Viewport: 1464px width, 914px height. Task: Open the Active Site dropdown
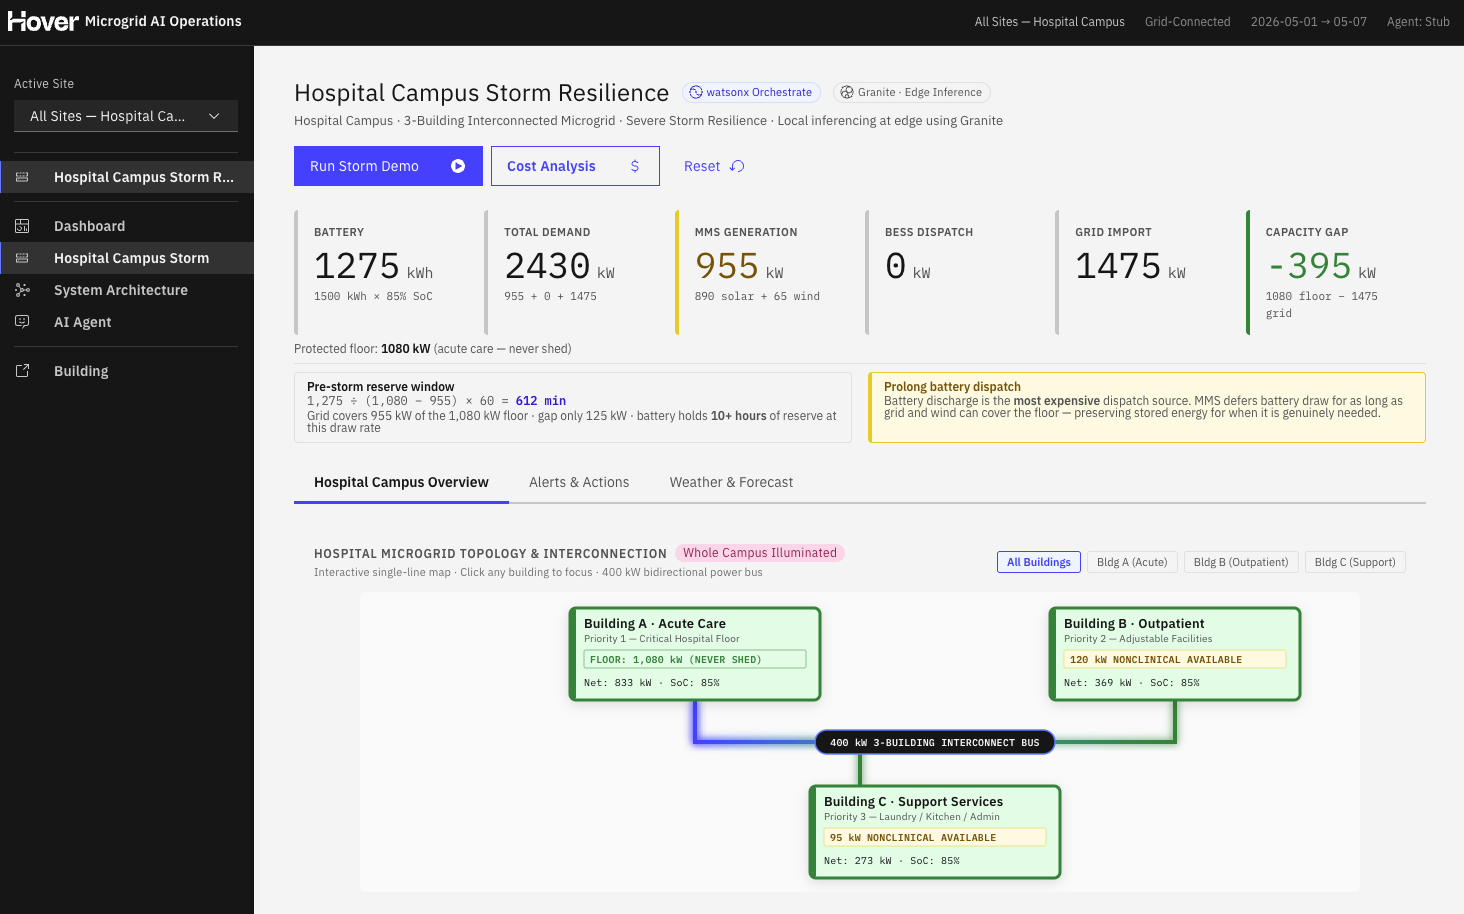point(126,116)
